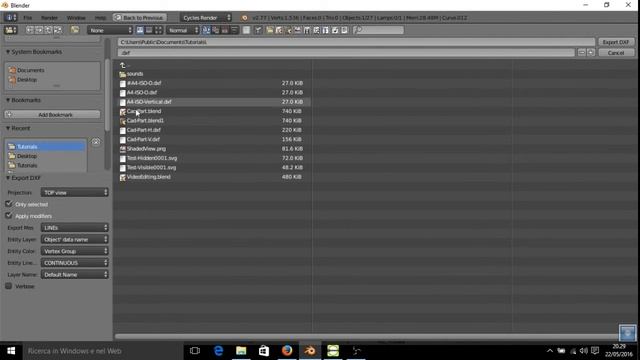Collapse the Export DXF panel
This screenshot has height=360, width=640.
8,178
